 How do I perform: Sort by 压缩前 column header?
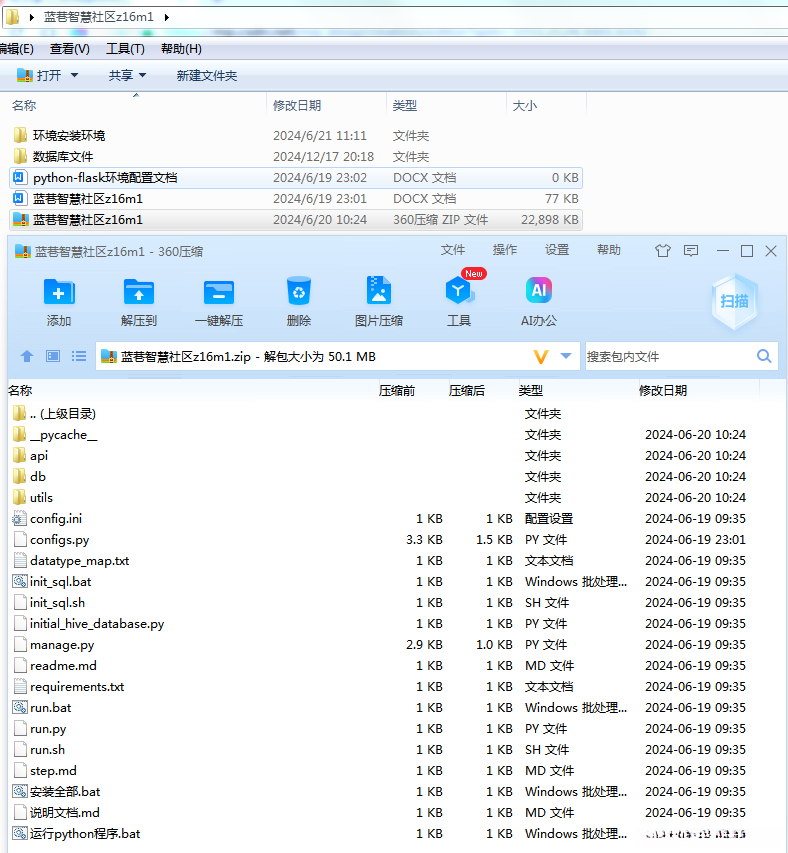397,391
